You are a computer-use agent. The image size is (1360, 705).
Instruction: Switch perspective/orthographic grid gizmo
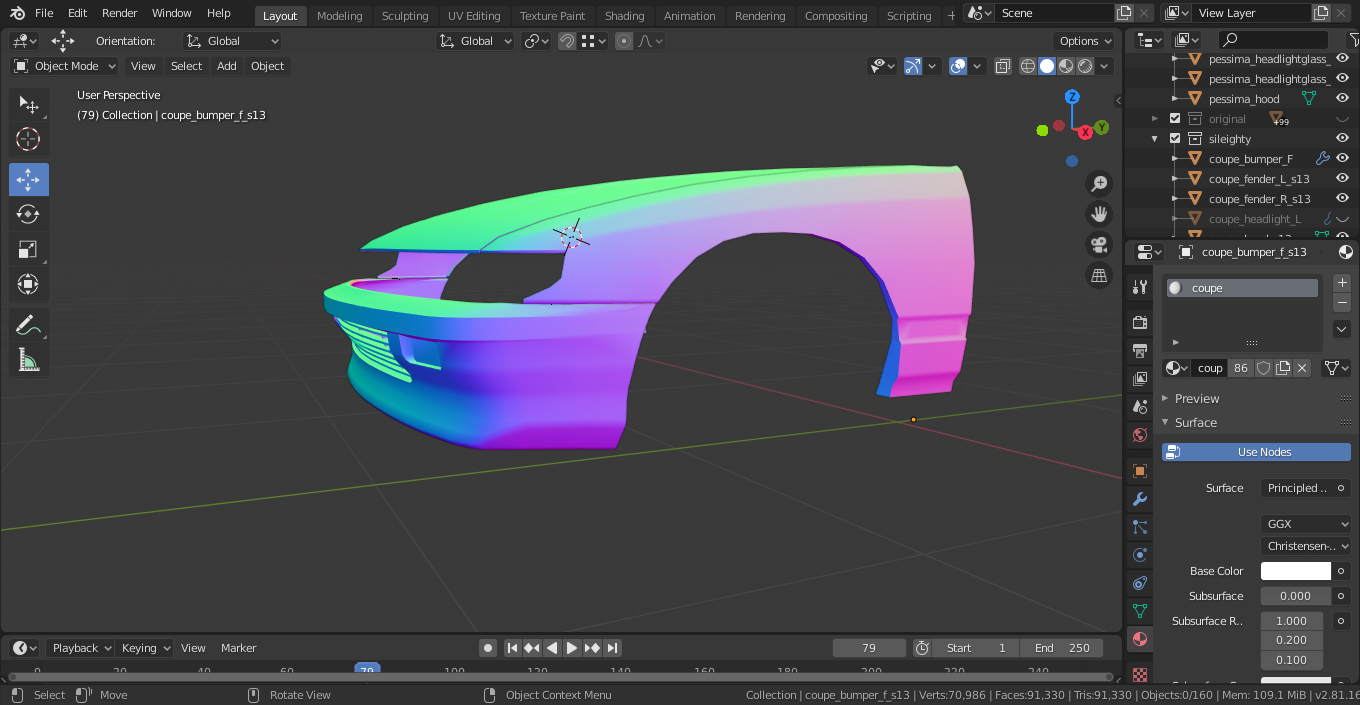coord(1099,274)
